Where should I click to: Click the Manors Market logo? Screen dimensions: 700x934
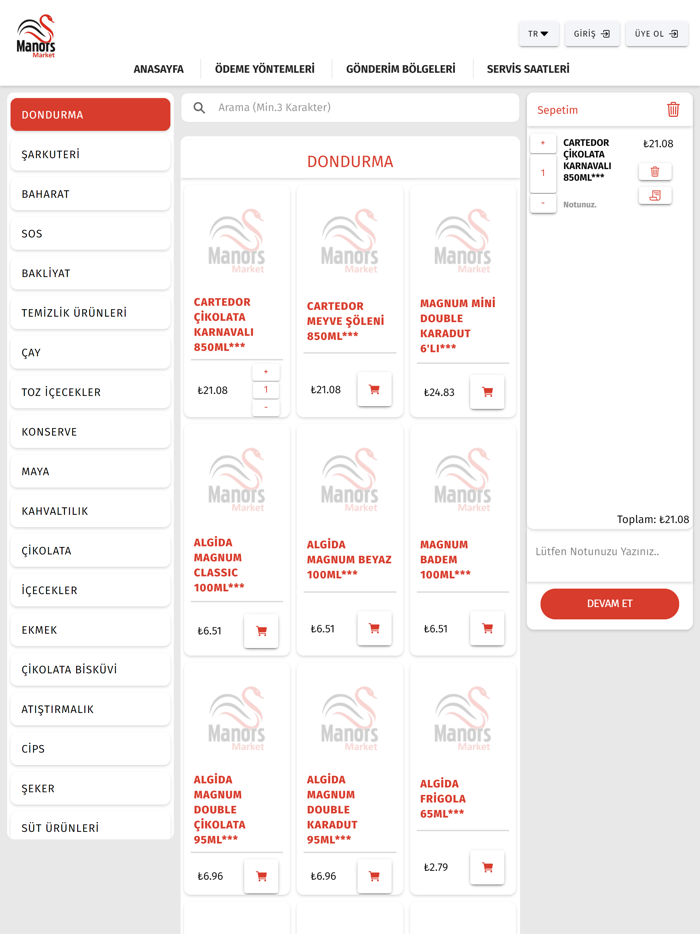(x=36, y=36)
